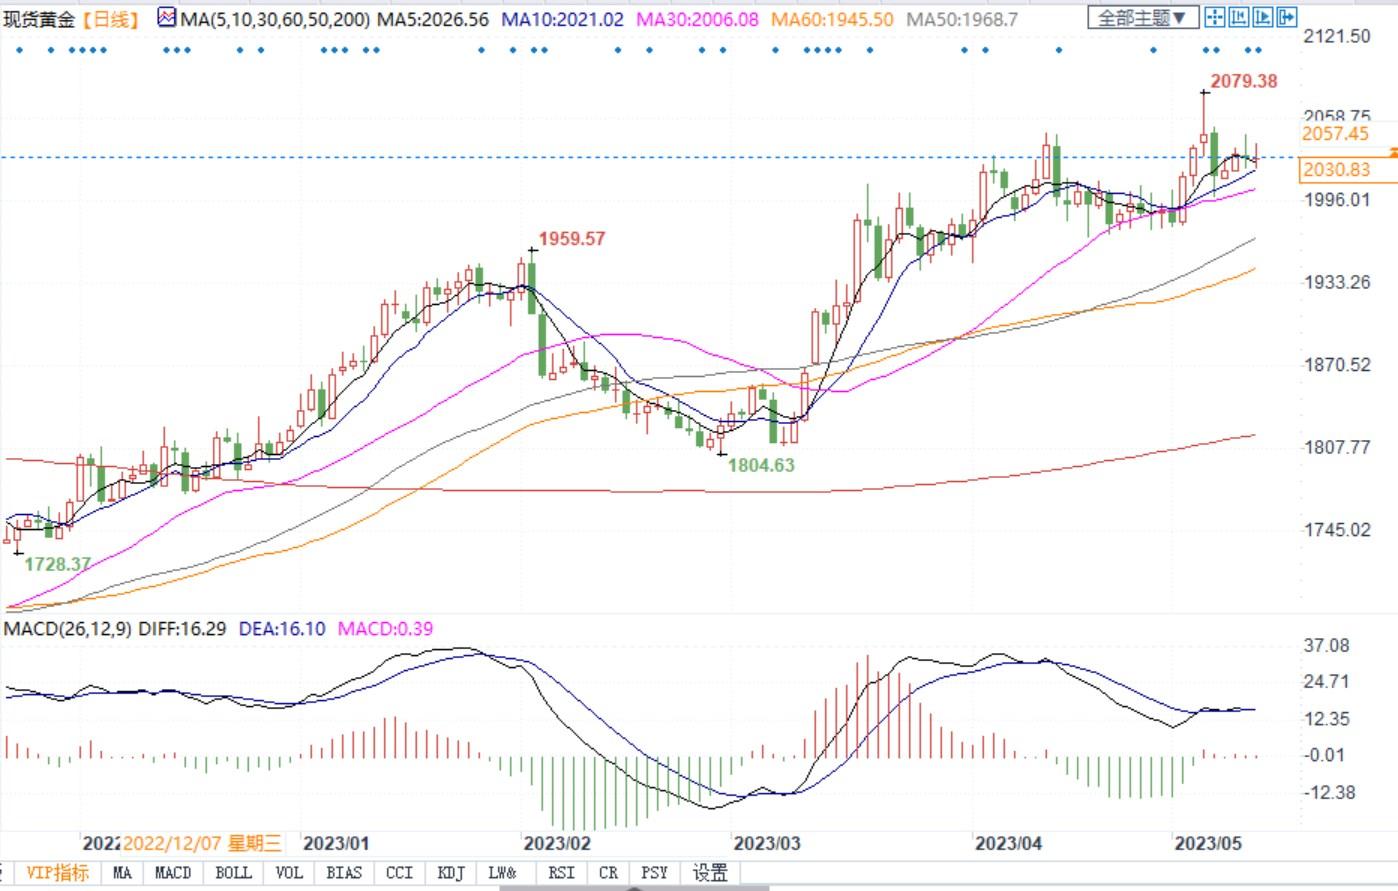The image size is (1398, 891).
Task: Click the 2079.38 high price marker
Action: click(x=1243, y=81)
